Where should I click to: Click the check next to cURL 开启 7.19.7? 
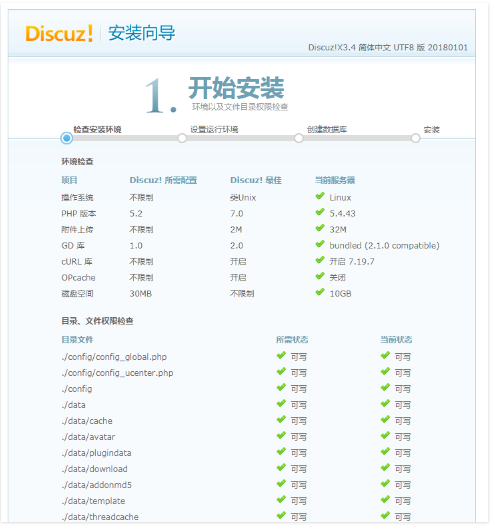tap(320, 260)
